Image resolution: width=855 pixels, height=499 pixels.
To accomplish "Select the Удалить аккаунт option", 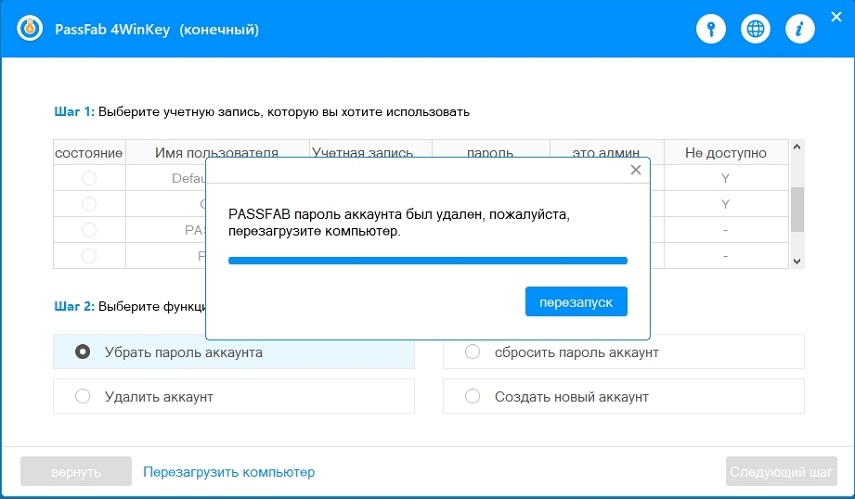I will point(233,396).
